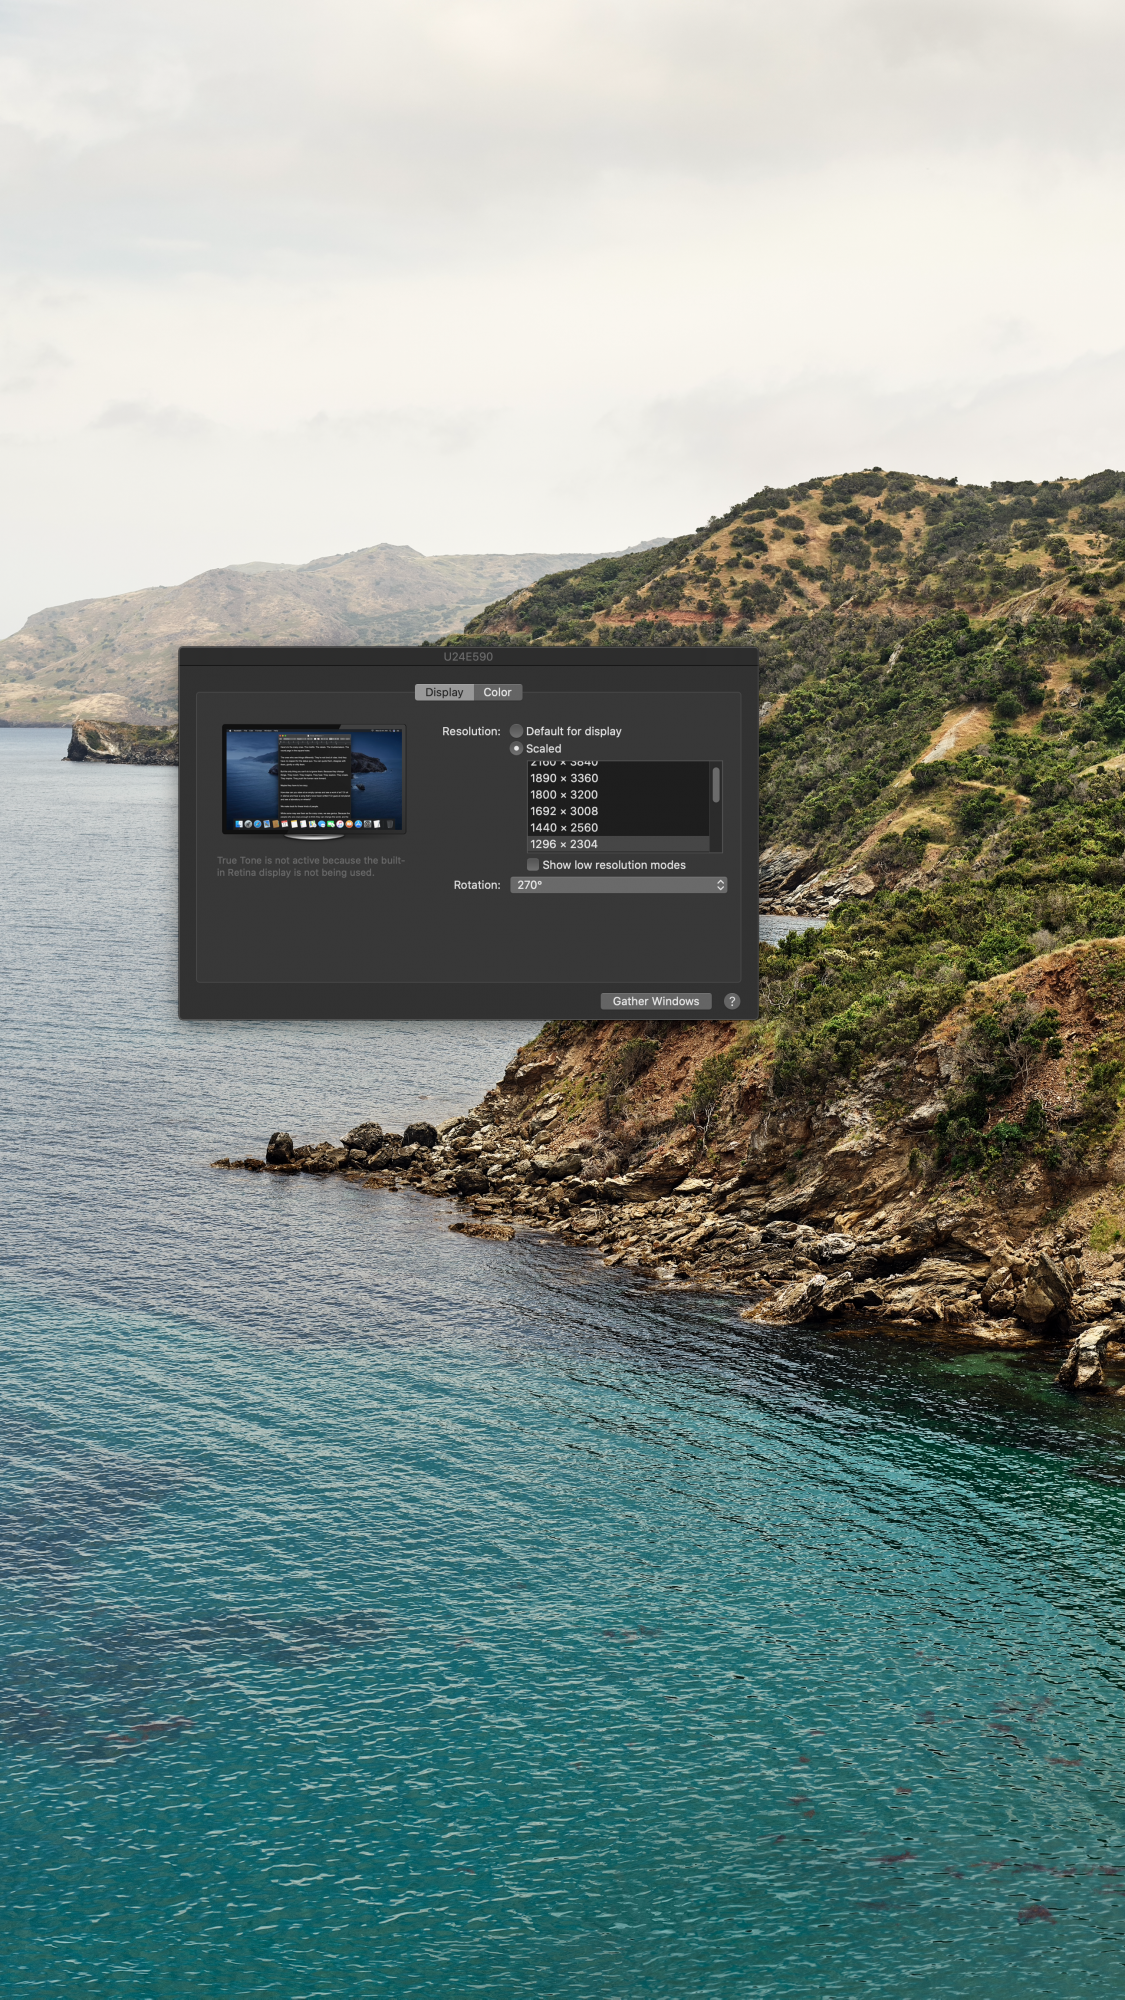This screenshot has width=1125, height=2000.
Task: Click the display preview thumbnail
Action: point(314,781)
